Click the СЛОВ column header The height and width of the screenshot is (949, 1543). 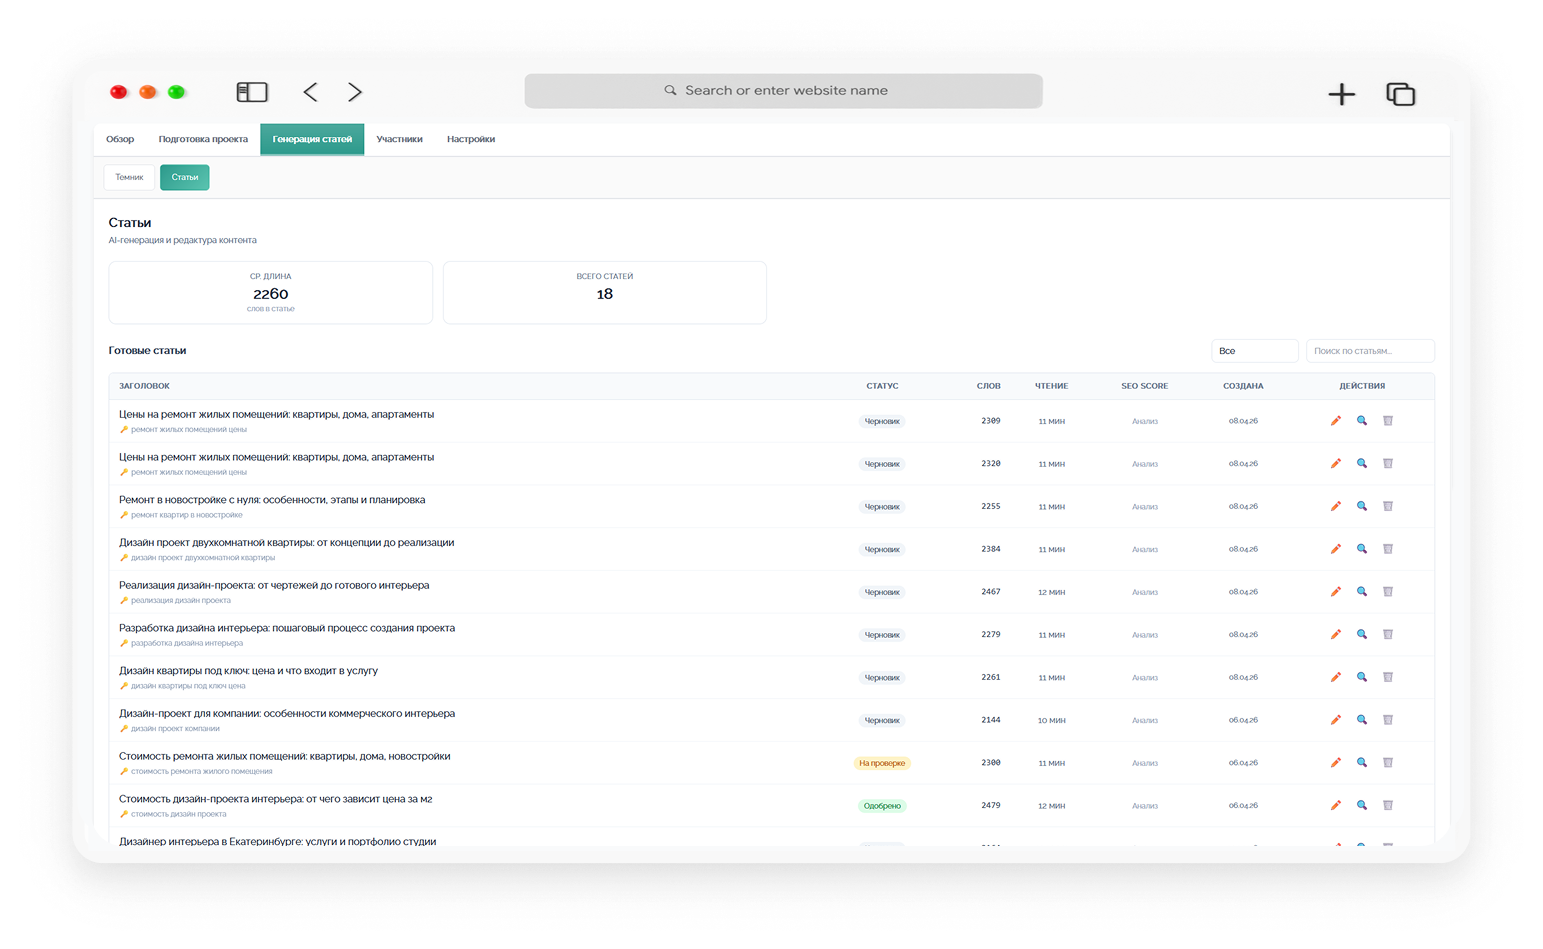click(x=988, y=386)
